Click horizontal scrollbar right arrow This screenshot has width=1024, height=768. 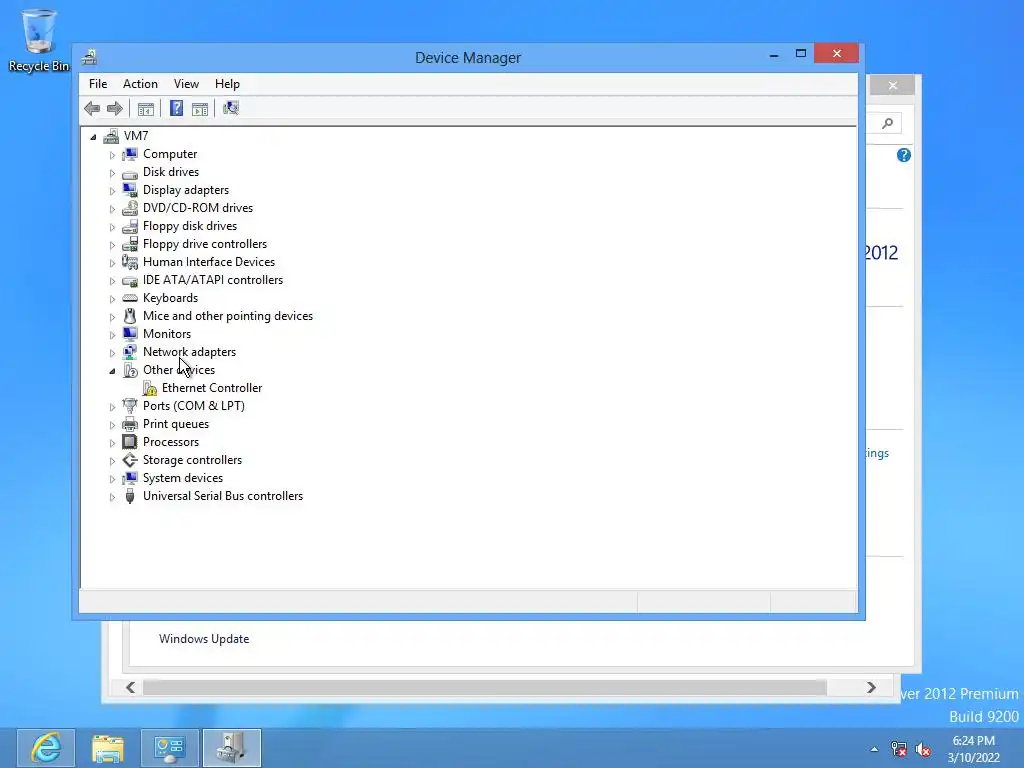871,687
